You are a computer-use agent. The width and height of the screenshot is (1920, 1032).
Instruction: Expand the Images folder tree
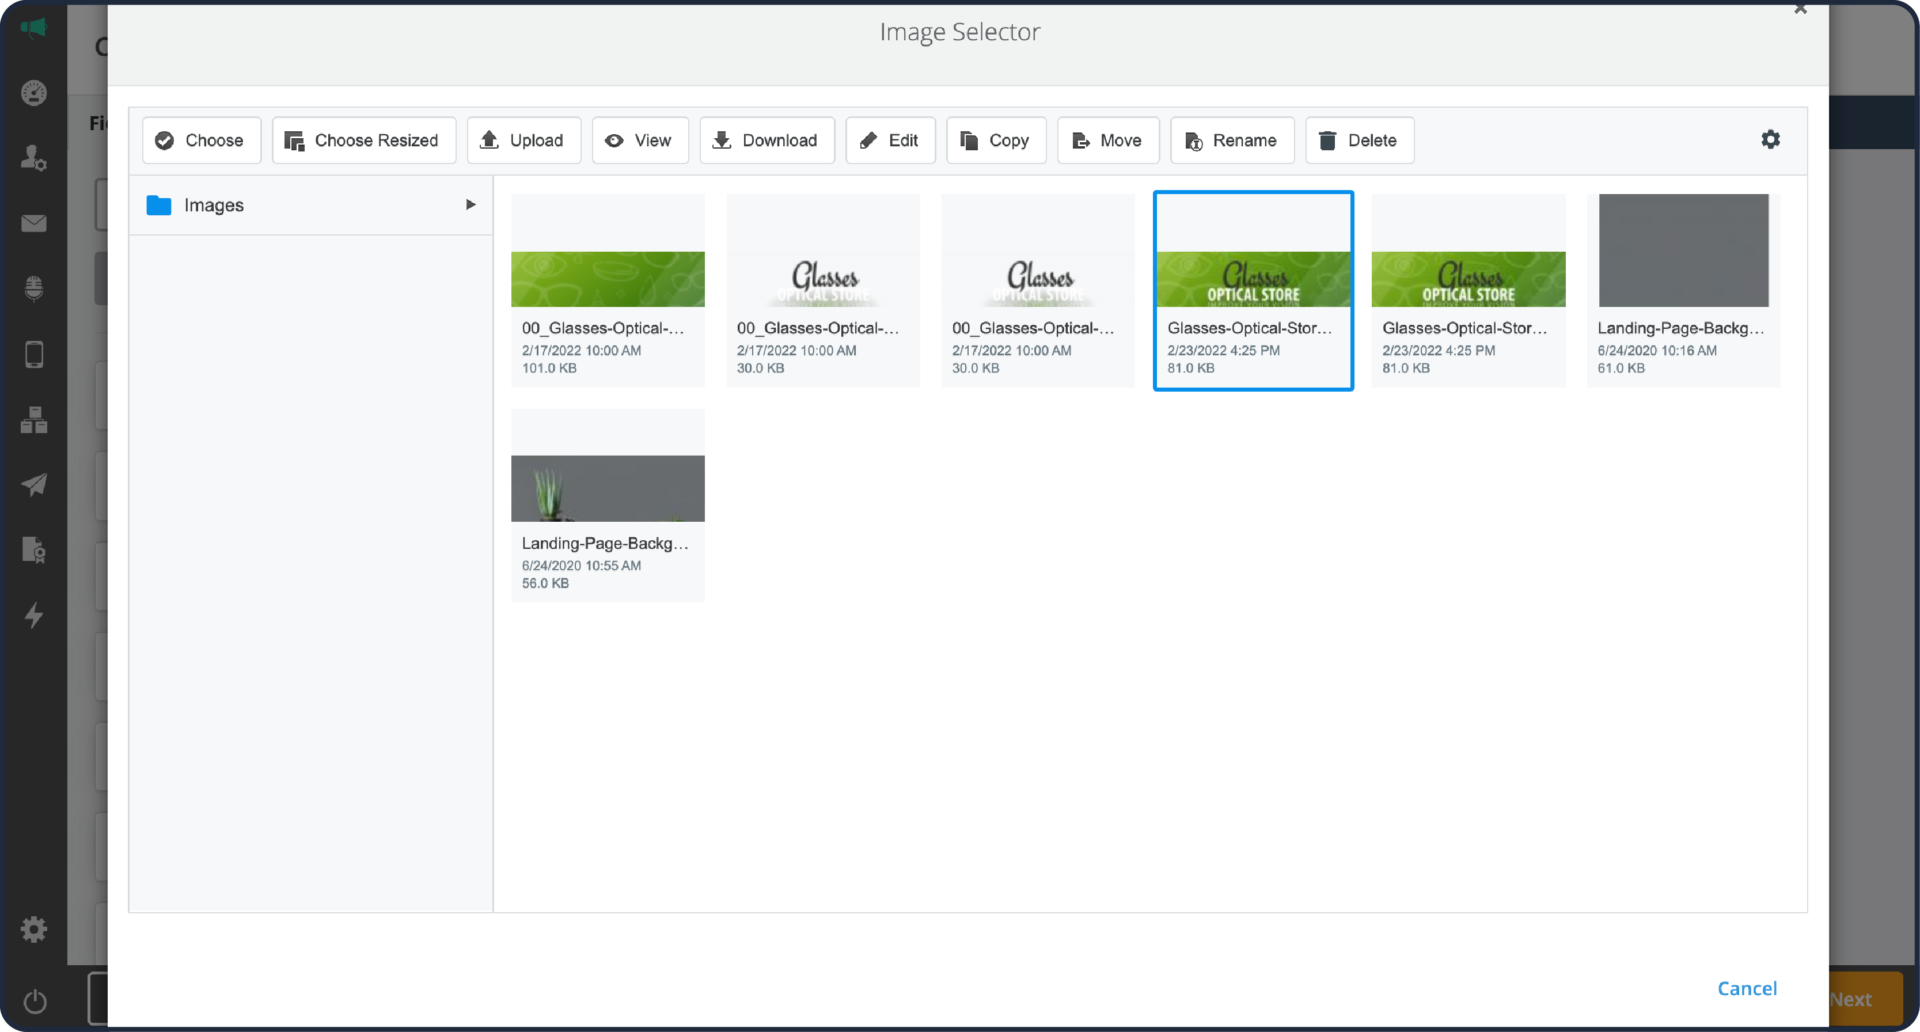(470, 204)
